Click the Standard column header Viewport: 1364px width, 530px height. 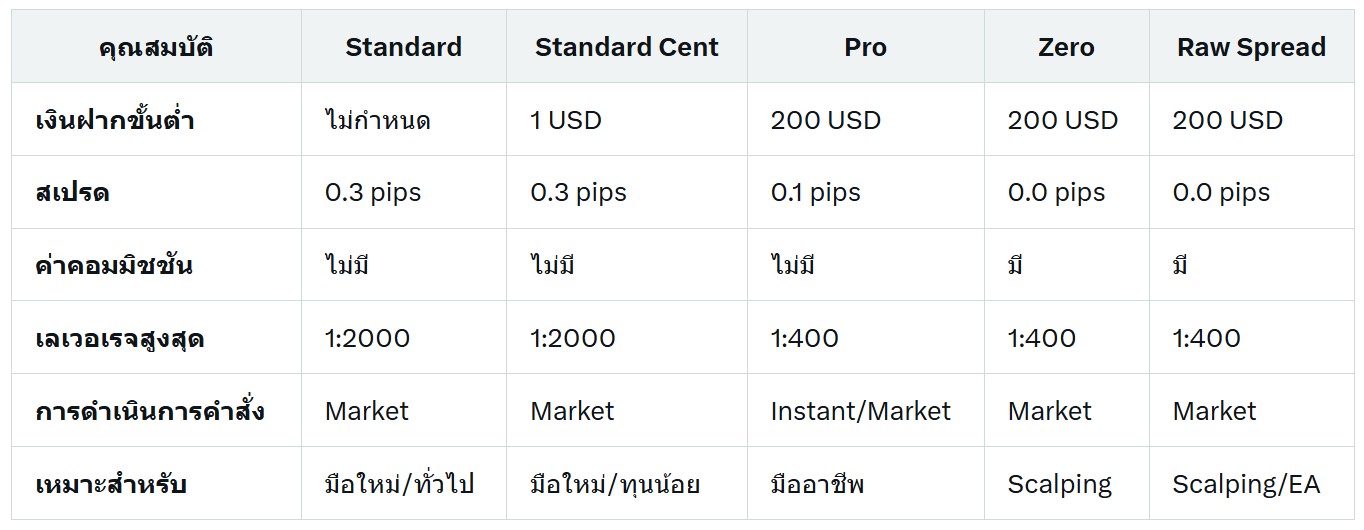[x=403, y=47]
